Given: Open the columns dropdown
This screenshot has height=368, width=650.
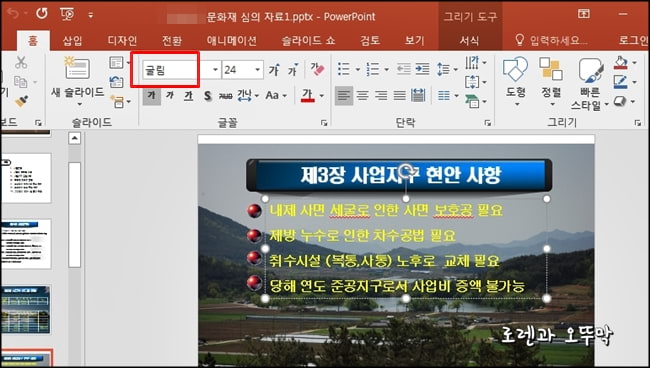Looking at the screenshot, I should click(448, 96).
